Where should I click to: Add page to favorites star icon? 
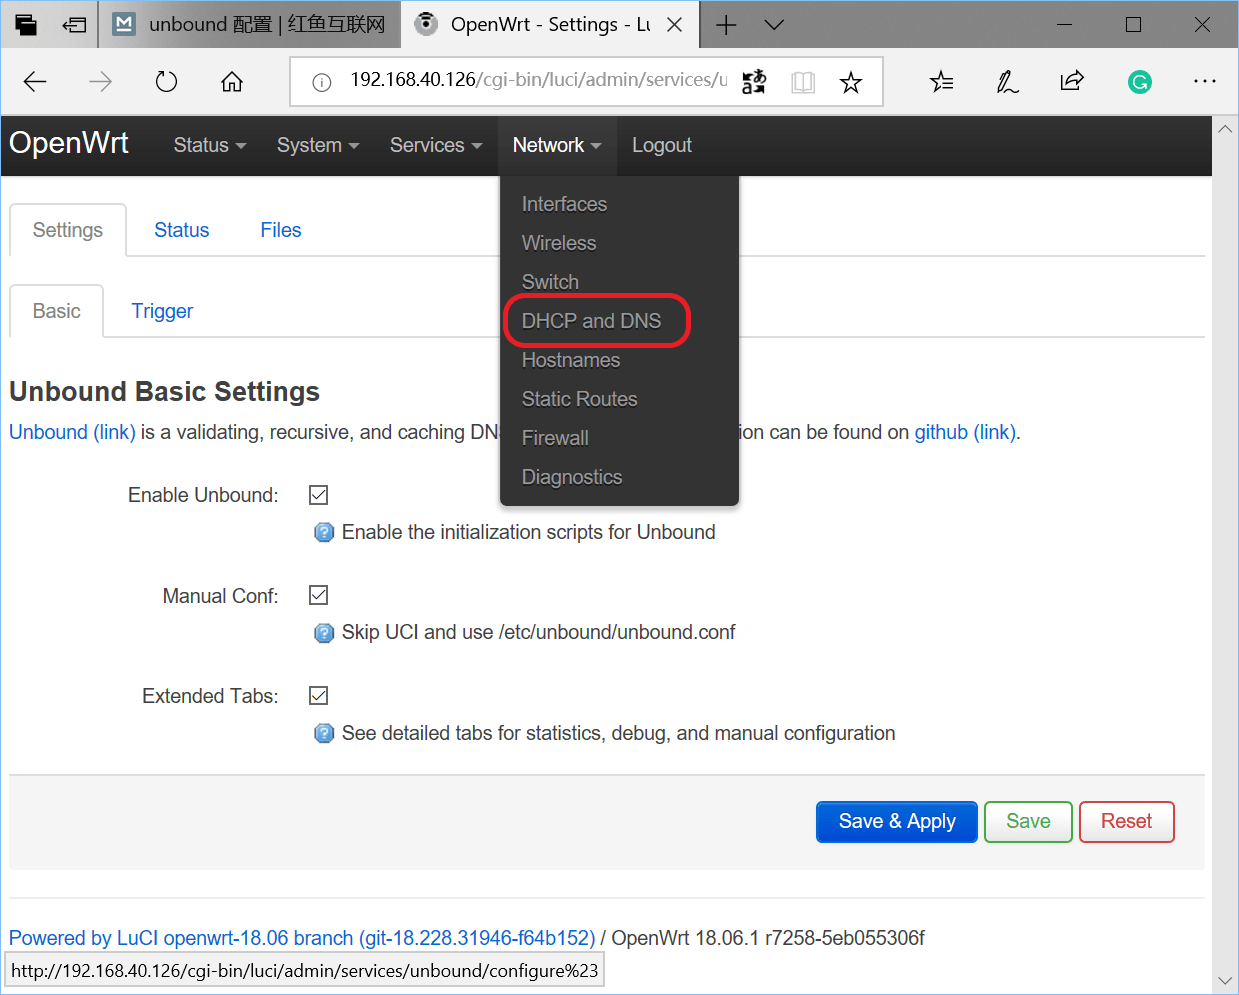click(851, 82)
